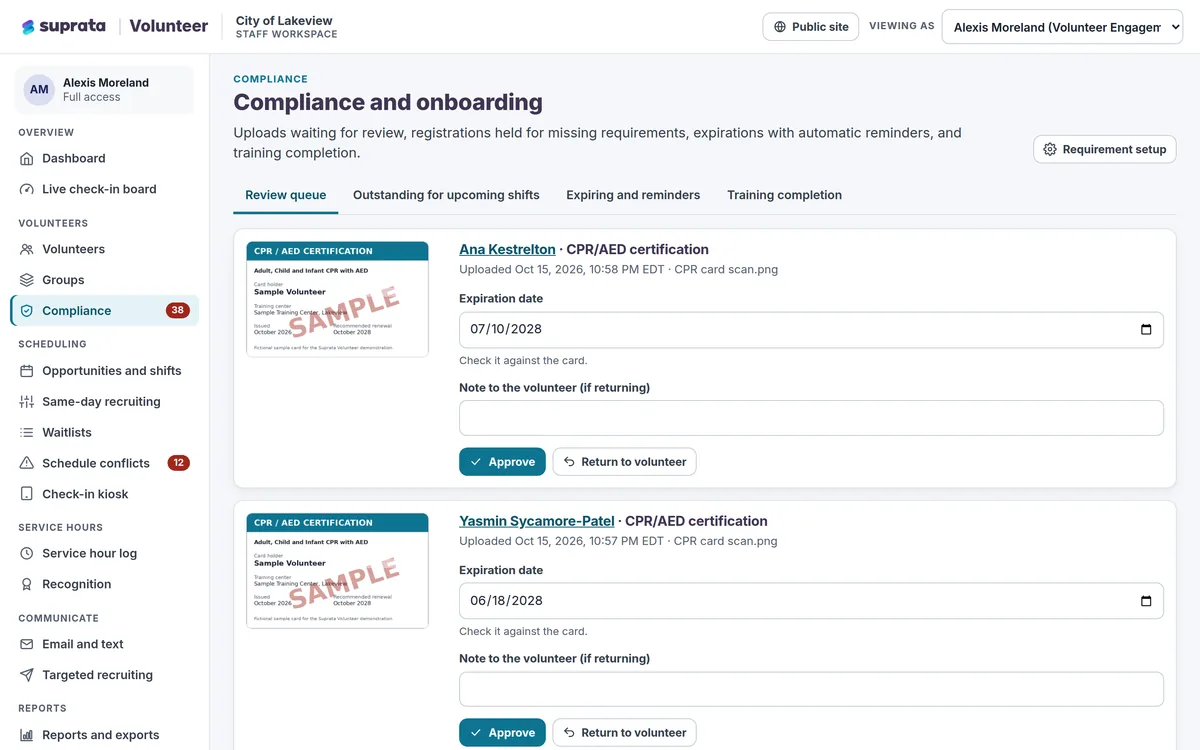The height and width of the screenshot is (750, 1200).
Task: Open the Expiring and reminders tab
Action: (633, 195)
